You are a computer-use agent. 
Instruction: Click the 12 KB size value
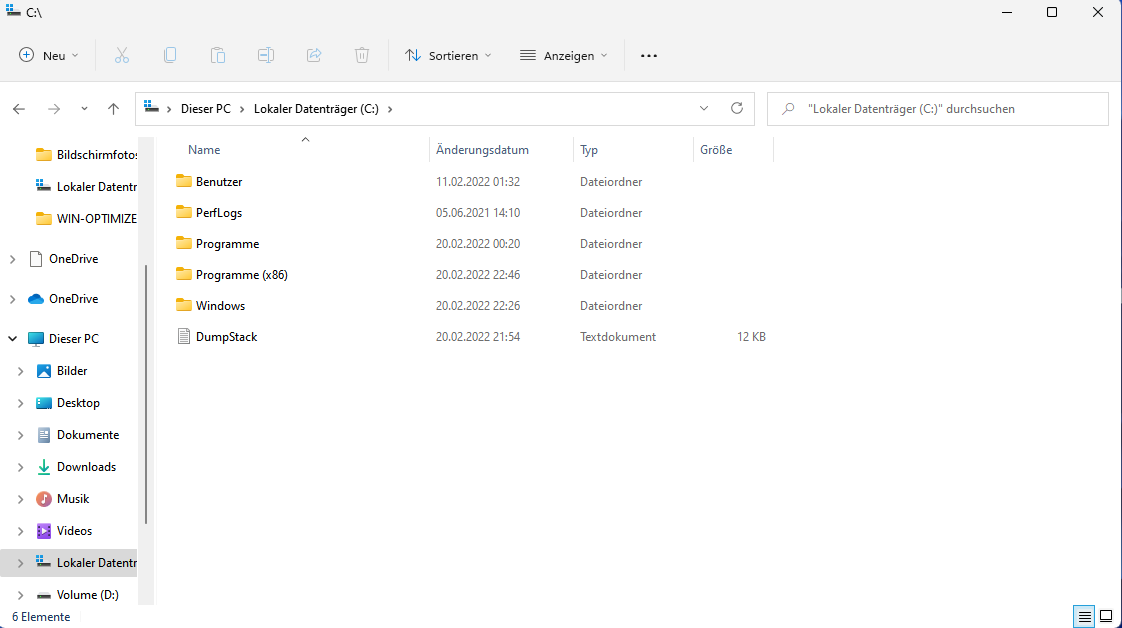point(751,336)
